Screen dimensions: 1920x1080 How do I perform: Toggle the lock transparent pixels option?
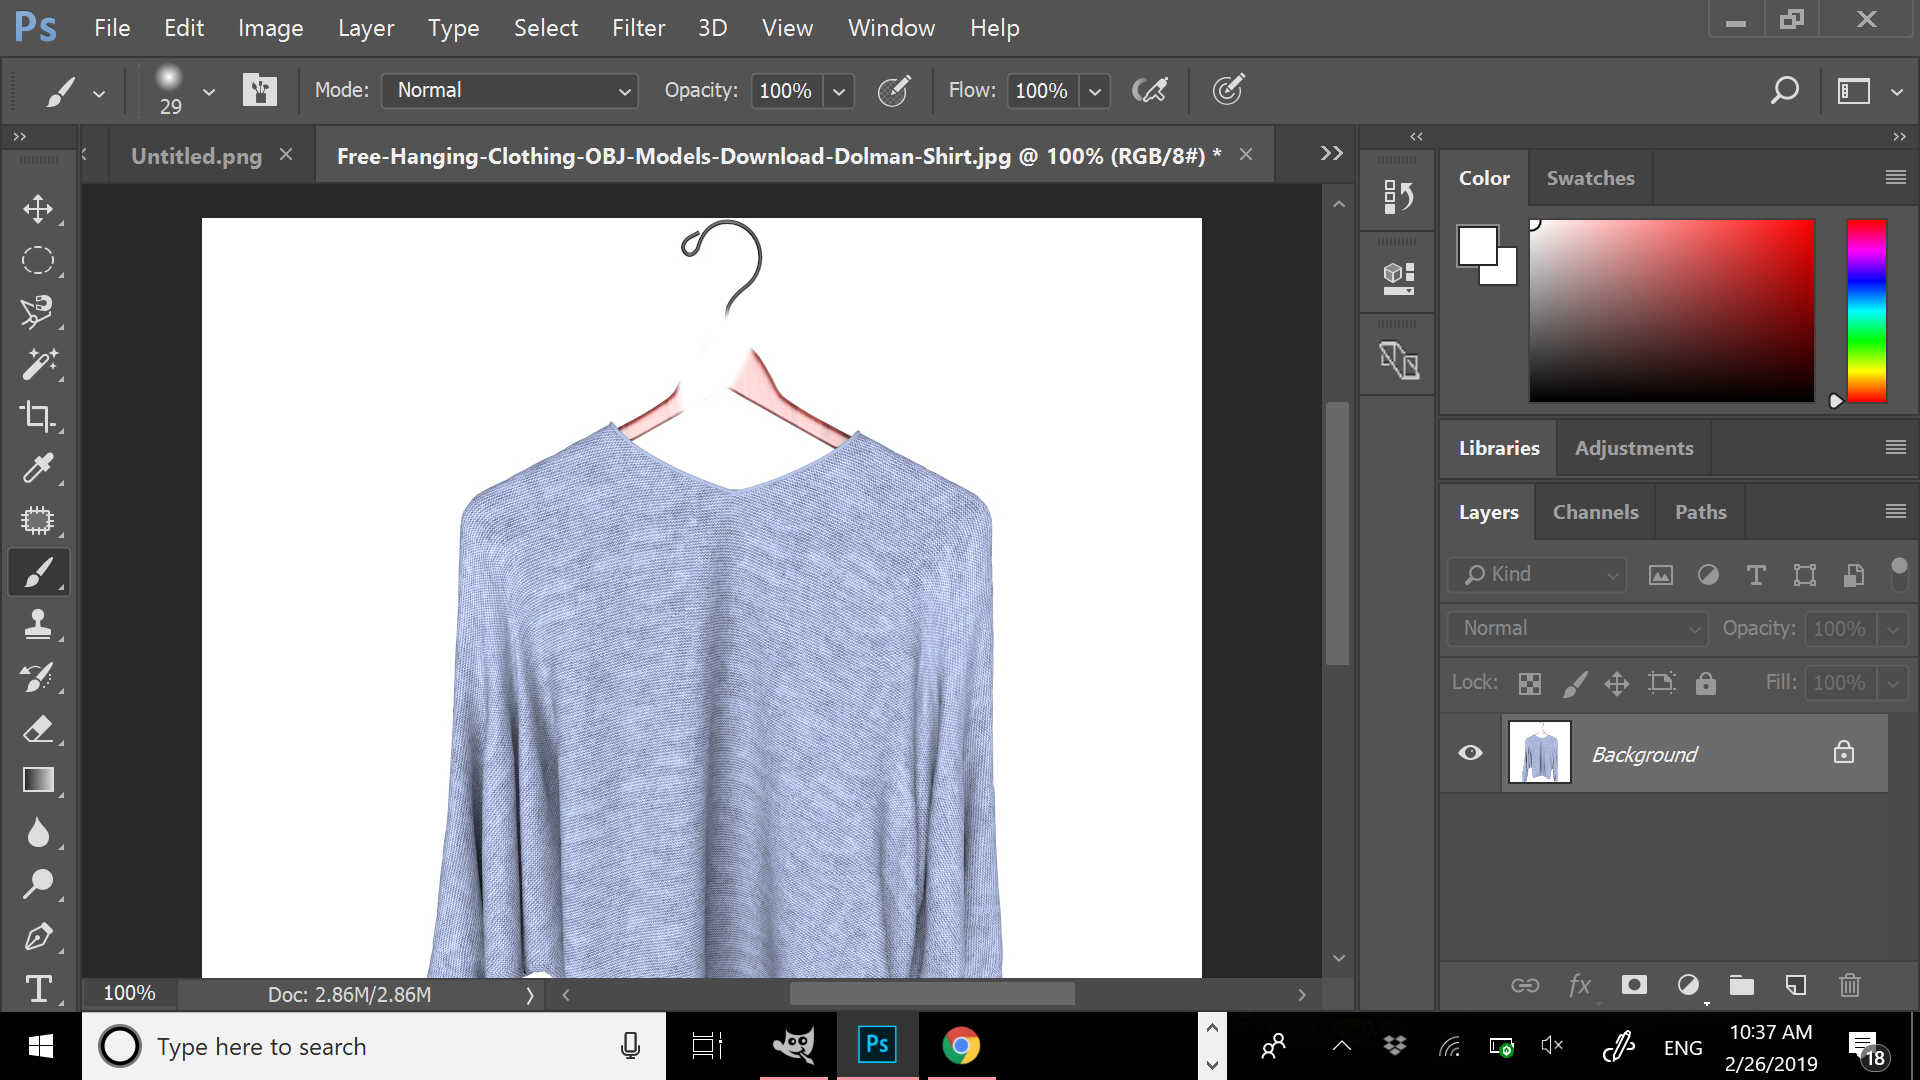point(1529,683)
